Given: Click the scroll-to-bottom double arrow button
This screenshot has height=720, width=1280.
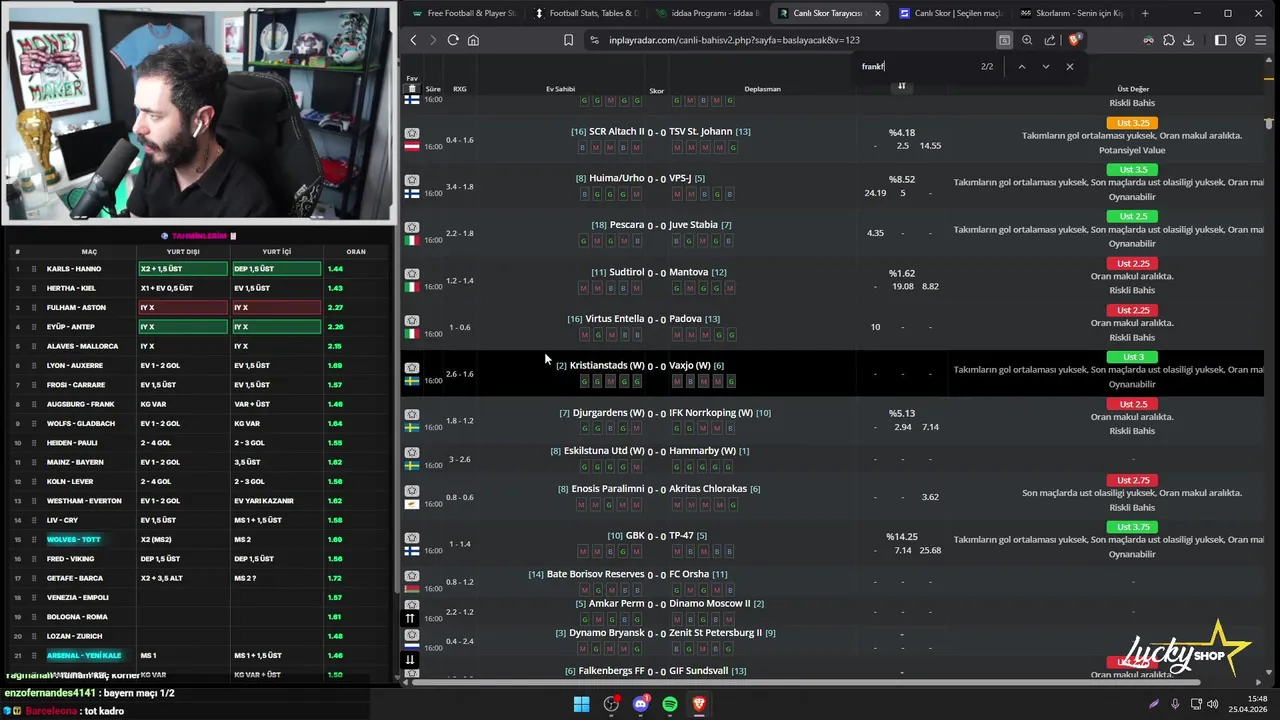Looking at the screenshot, I should click(410, 659).
